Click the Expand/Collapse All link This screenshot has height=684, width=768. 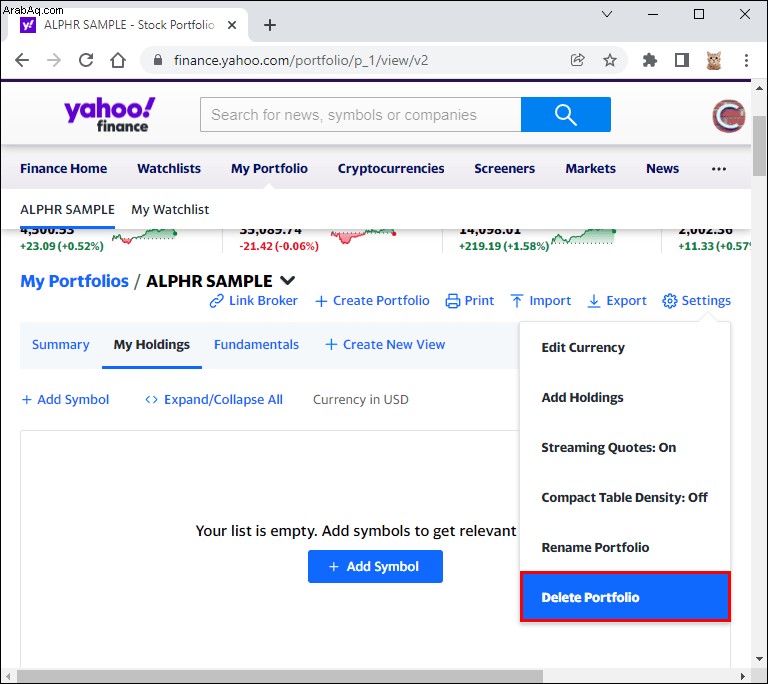214,400
